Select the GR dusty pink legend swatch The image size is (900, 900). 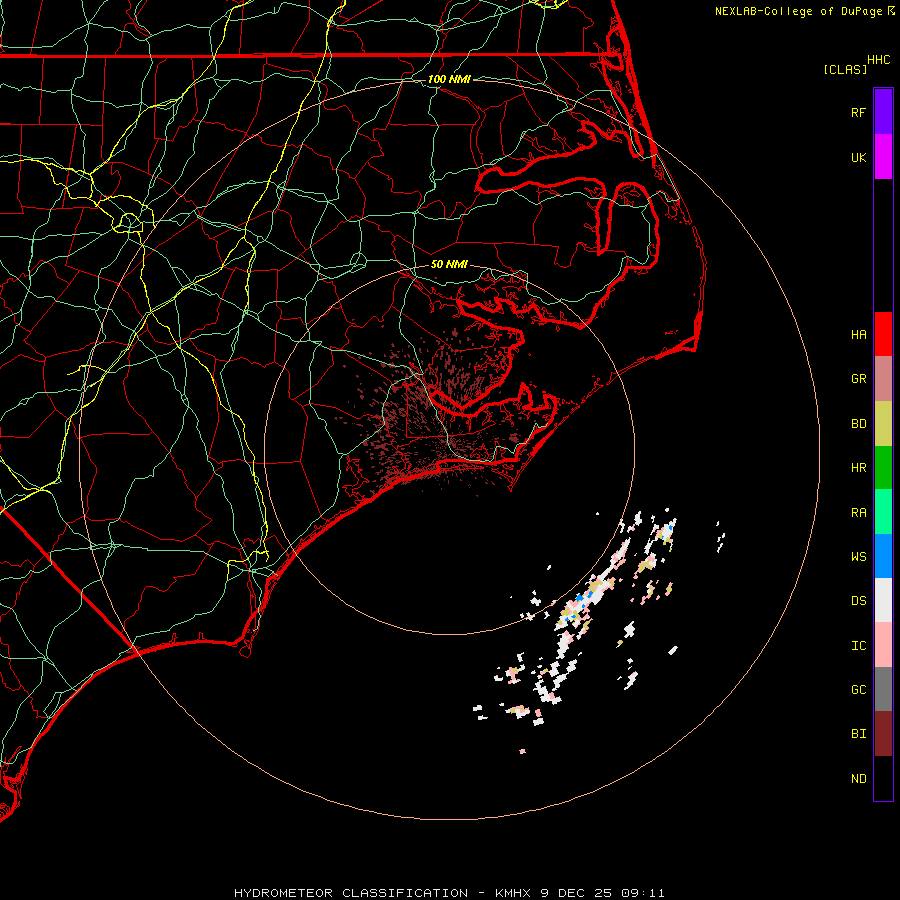pos(883,379)
